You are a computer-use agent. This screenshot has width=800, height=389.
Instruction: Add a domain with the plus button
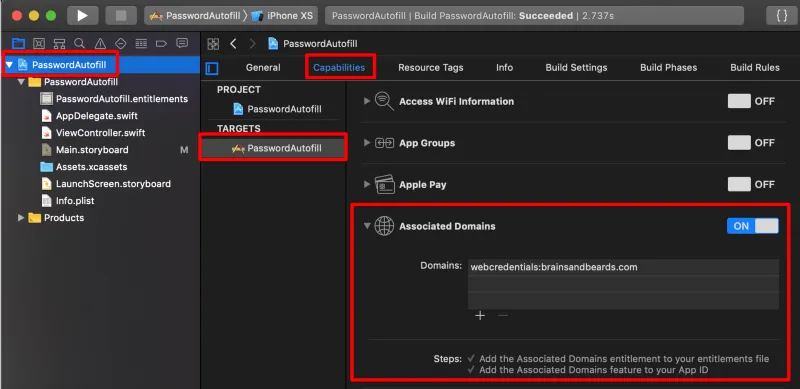click(480, 315)
